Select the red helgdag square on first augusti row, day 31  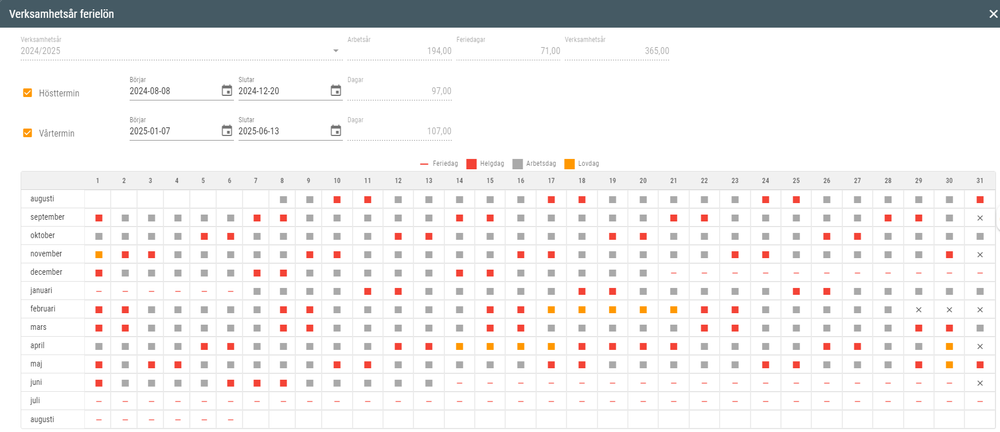[x=980, y=200]
